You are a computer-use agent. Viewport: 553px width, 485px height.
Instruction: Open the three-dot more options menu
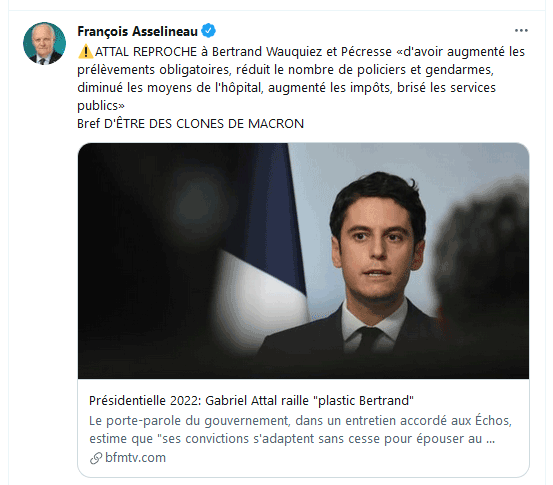[x=521, y=31]
